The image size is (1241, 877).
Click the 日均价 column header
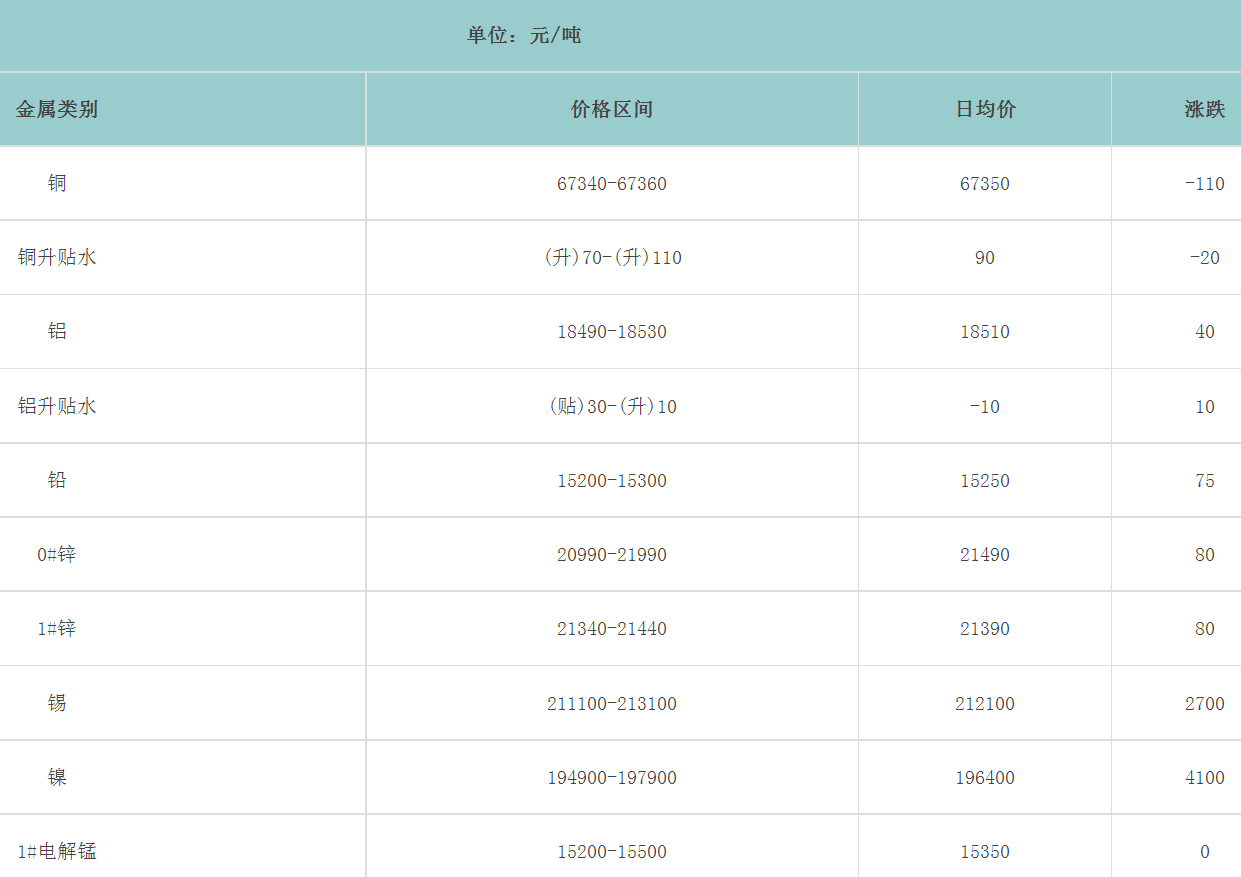point(985,110)
